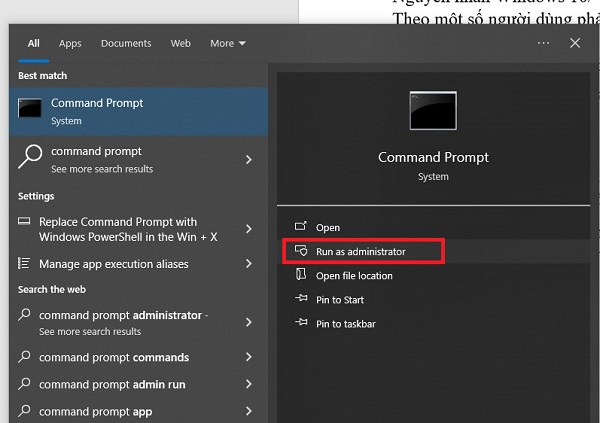Click Open in the preview pane
The width and height of the screenshot is (600, 423).
pos(434,227)
